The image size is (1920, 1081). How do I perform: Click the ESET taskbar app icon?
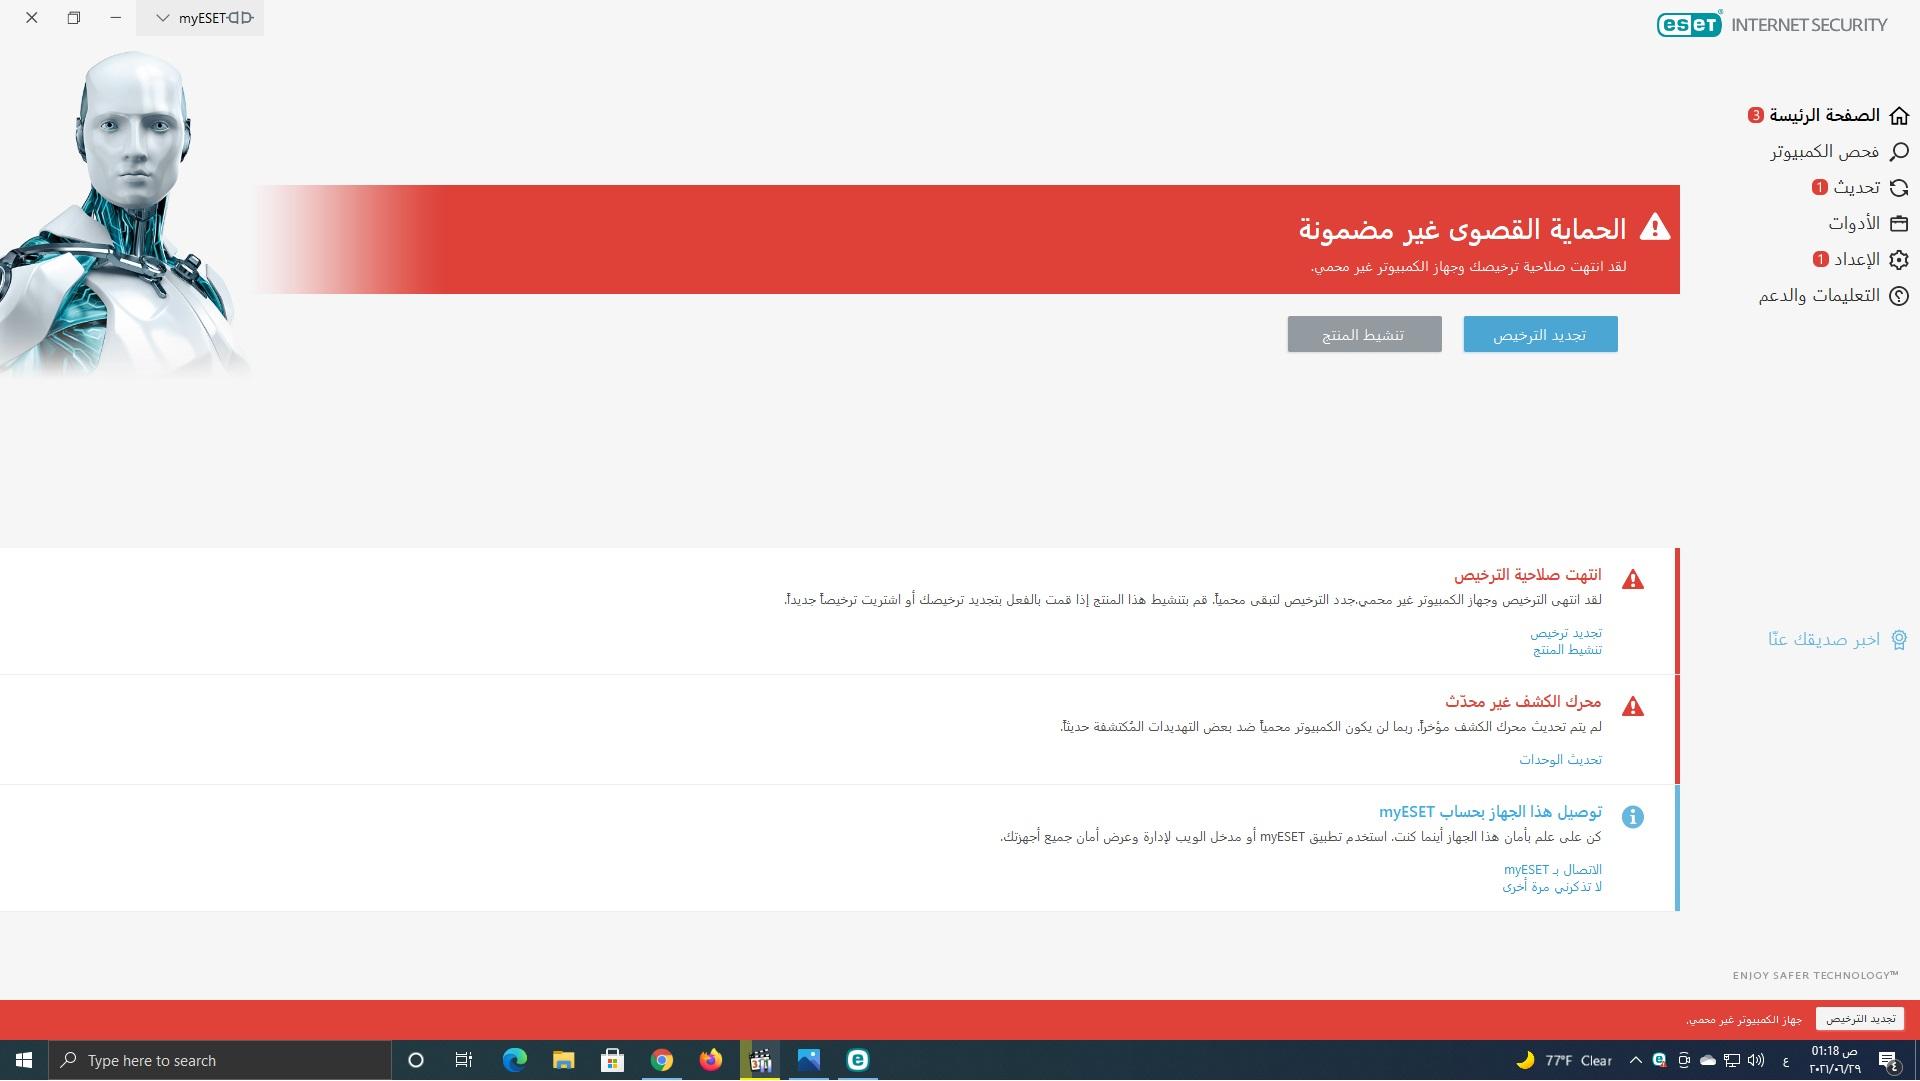point(857,1060)
